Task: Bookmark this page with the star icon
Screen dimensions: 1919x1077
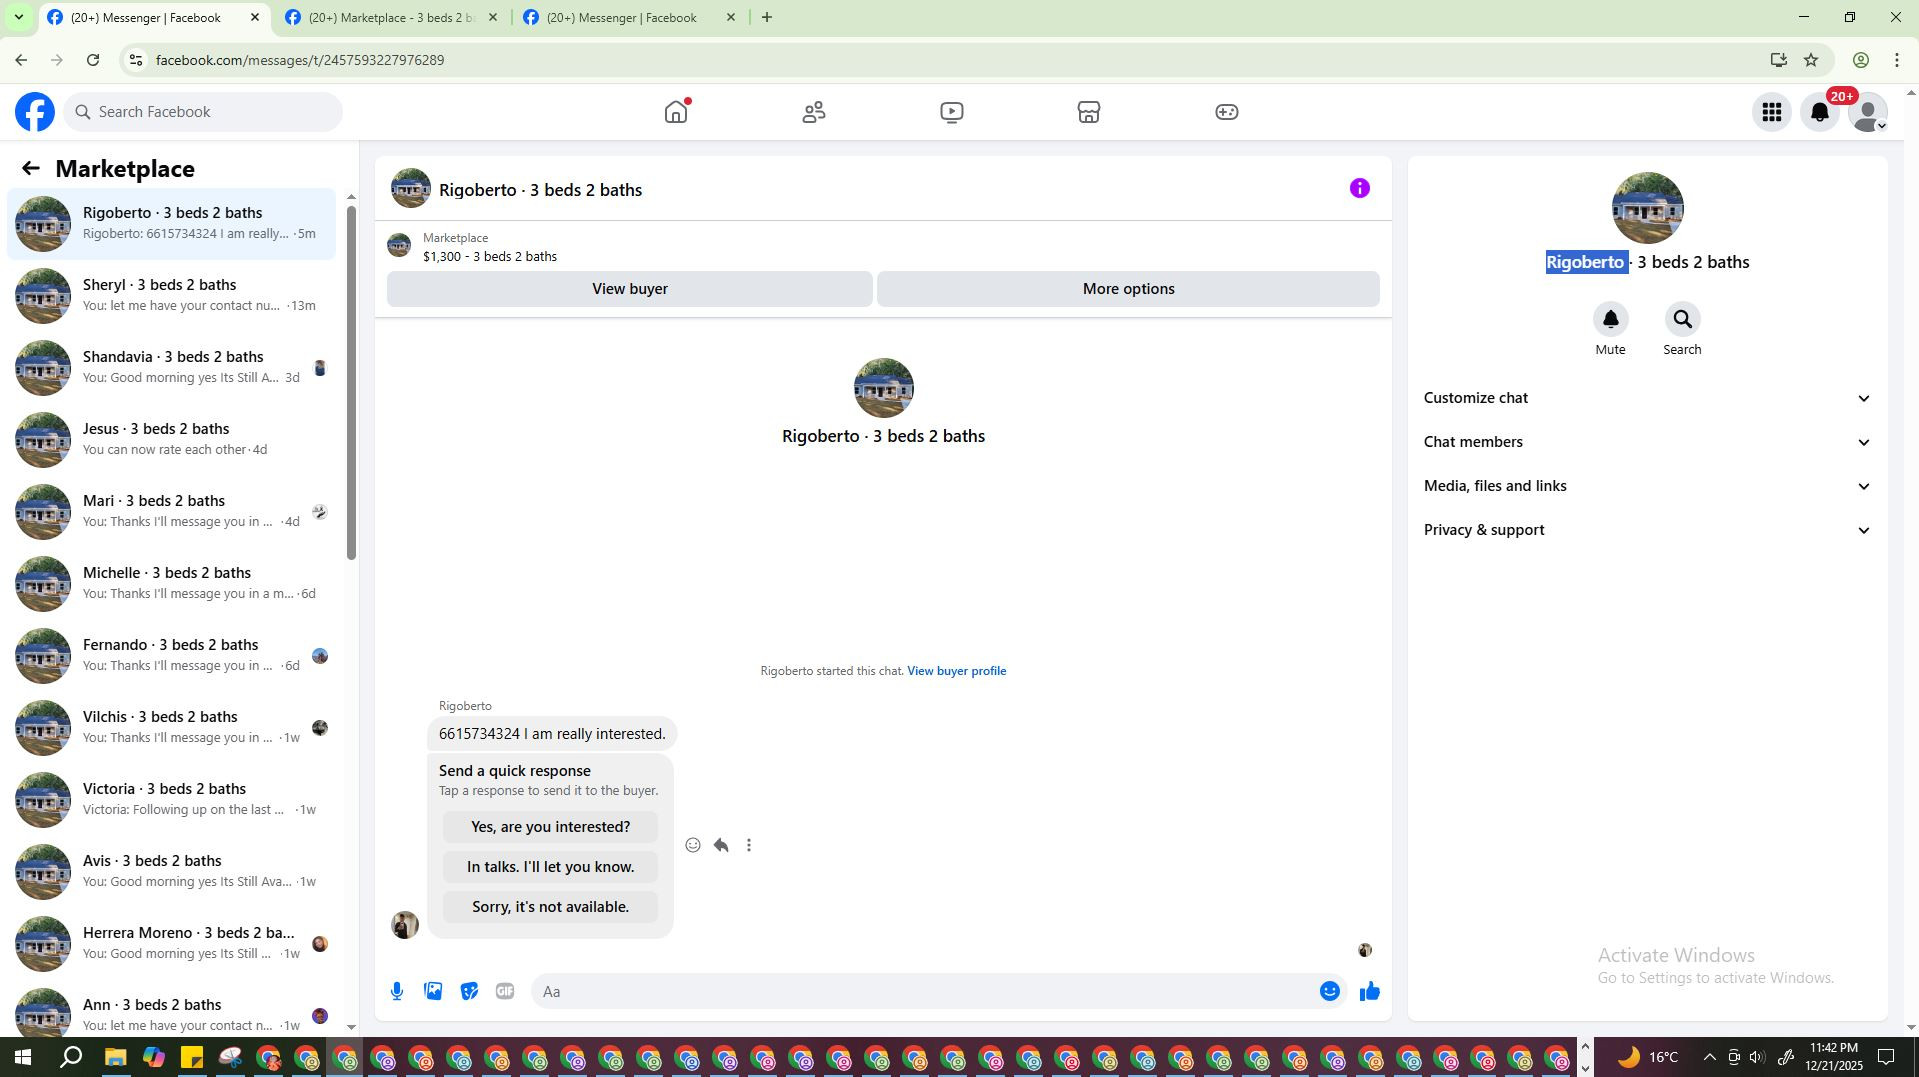Action: (1811, 60)
